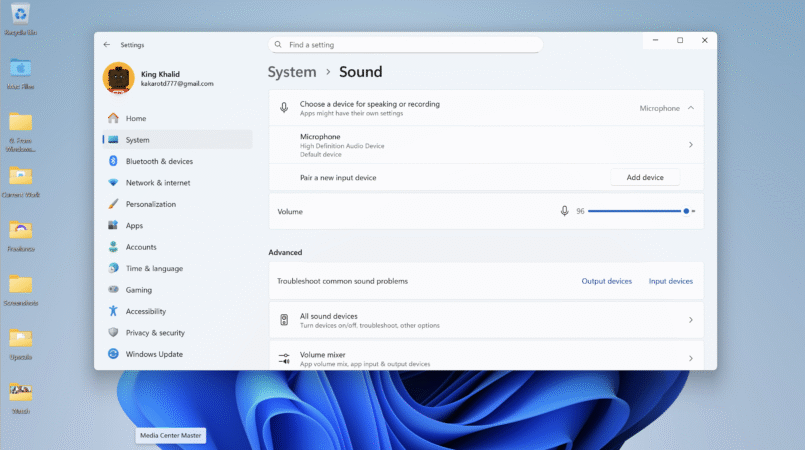Click the Apps icon in the sidebar
805x450 pixels.
point(113,225)
